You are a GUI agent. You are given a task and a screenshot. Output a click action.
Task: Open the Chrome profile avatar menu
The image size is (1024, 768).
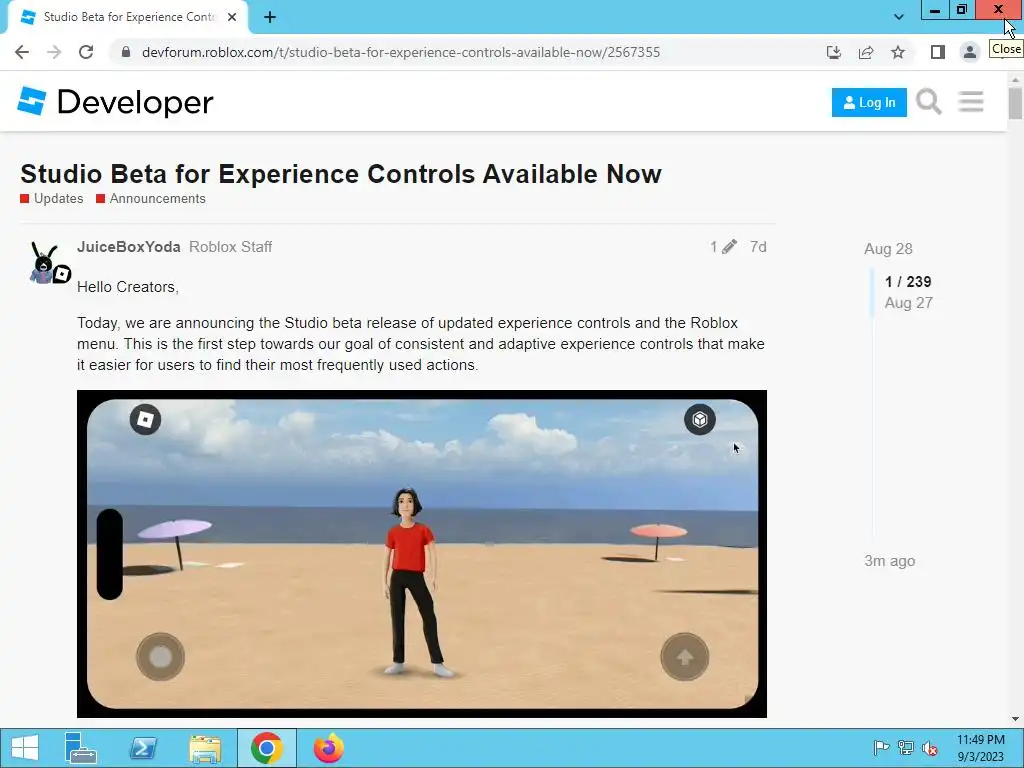tap(970, 52)
